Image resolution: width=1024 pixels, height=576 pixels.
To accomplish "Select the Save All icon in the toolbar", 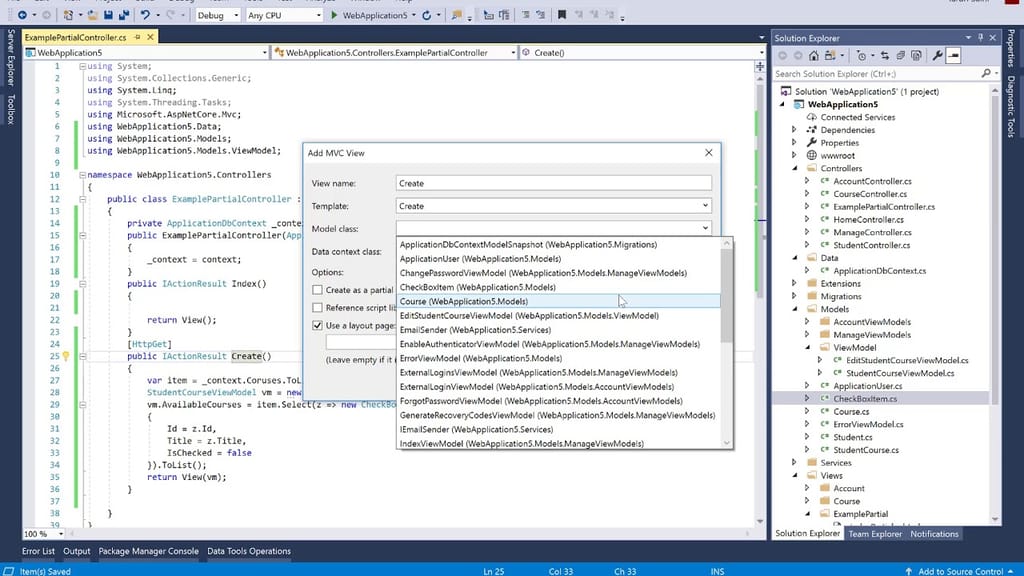I will pos(125,16).
